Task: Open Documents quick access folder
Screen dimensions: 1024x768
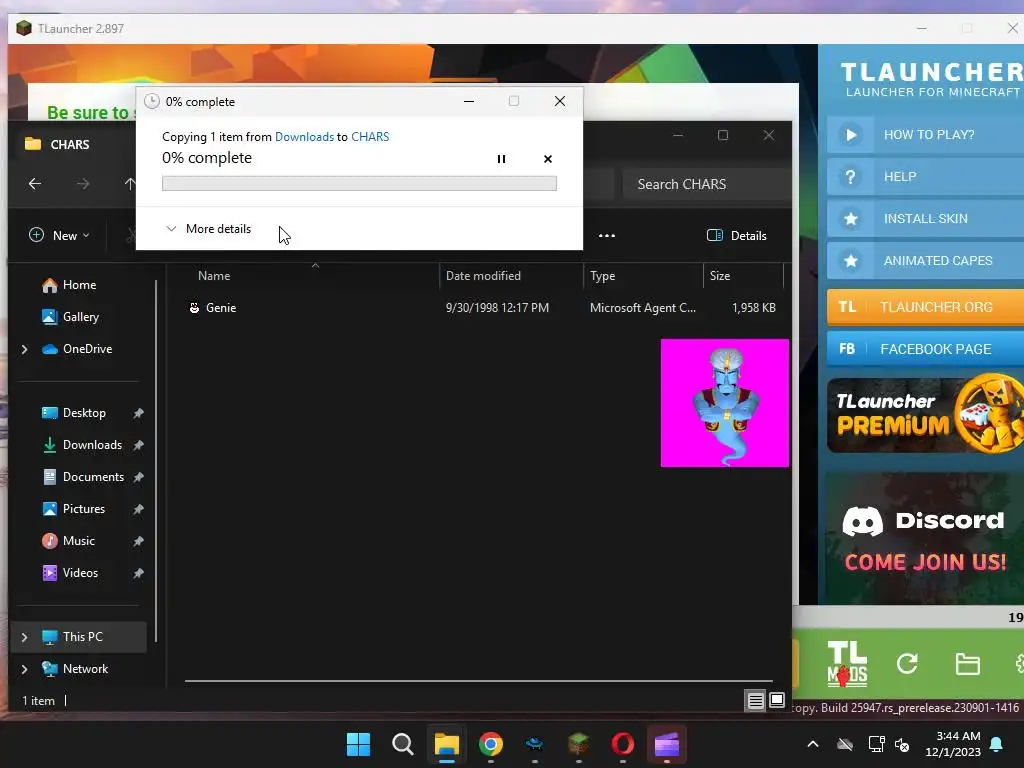Action: tap(83, 477)
